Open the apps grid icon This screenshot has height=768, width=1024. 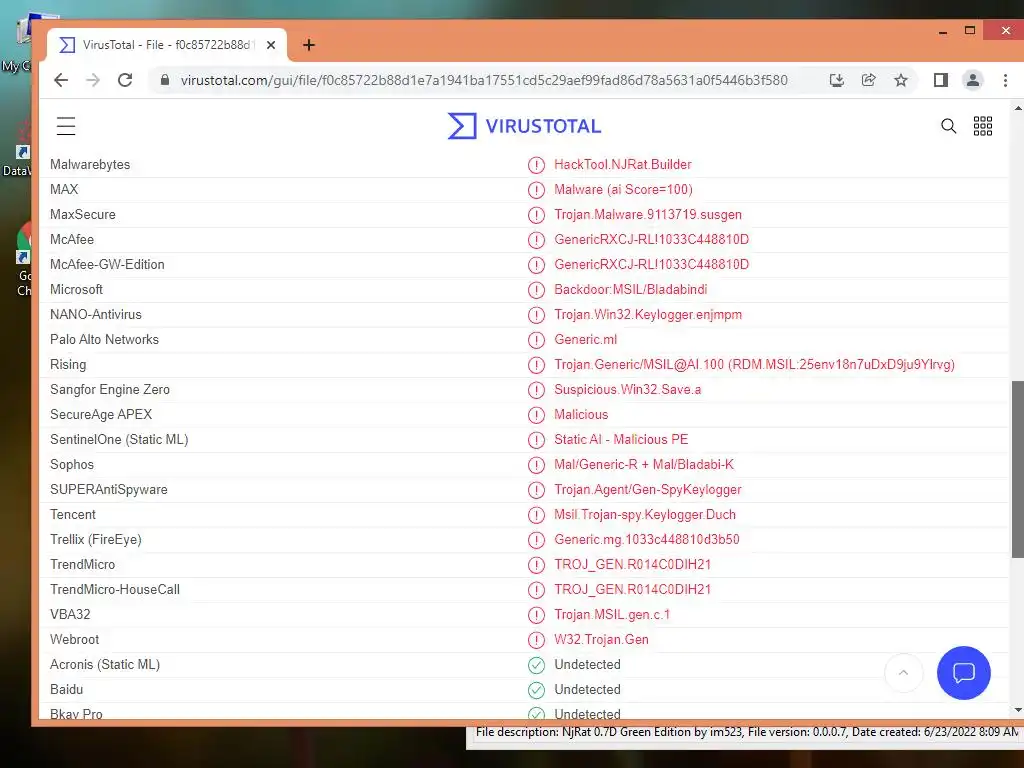click(x=983, y=126)
